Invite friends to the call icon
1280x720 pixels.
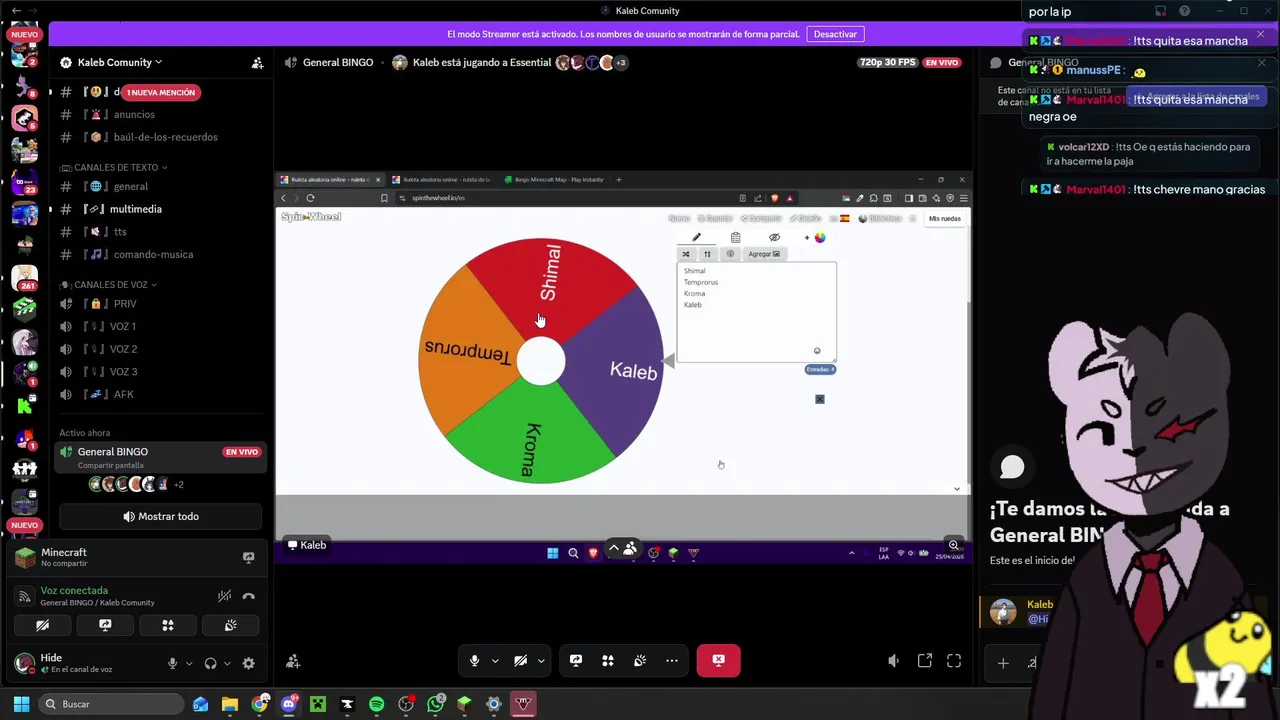(293, 661)
